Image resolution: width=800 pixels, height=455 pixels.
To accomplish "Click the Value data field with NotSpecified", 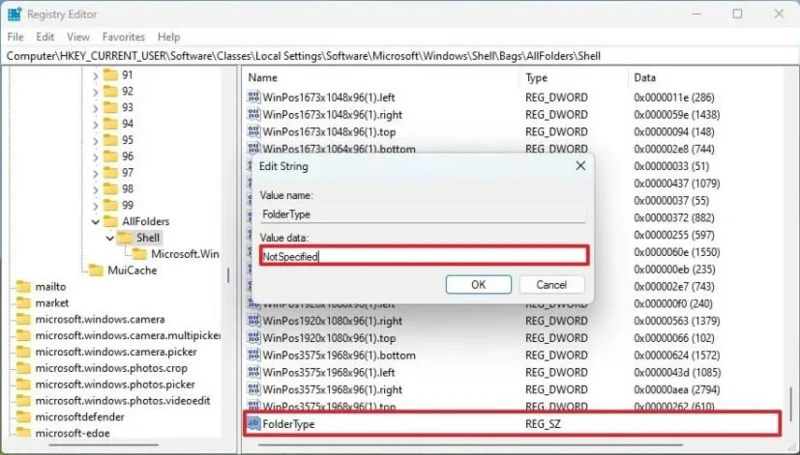I will coord(424,256).
